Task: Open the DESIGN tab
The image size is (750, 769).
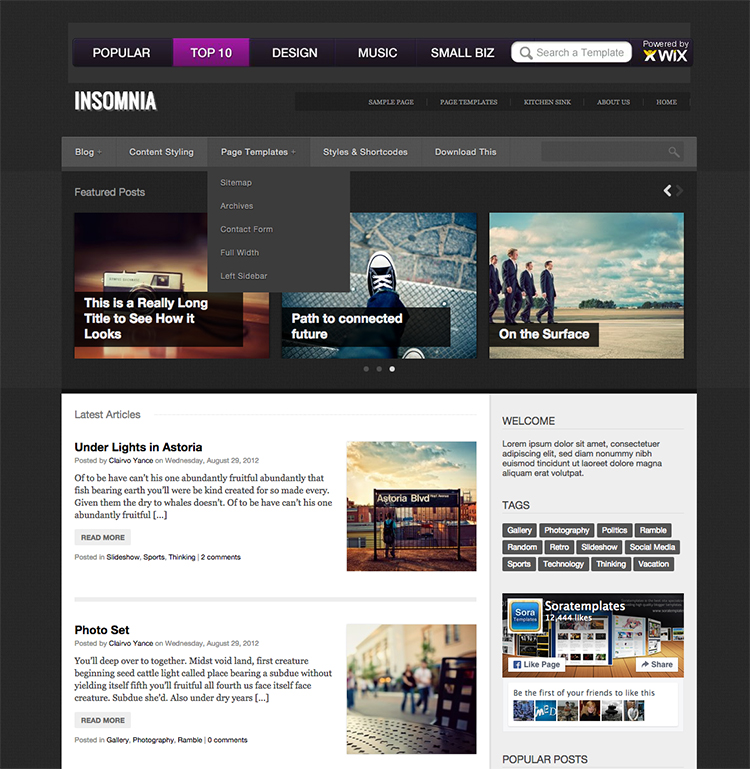Action: point(294,52)
